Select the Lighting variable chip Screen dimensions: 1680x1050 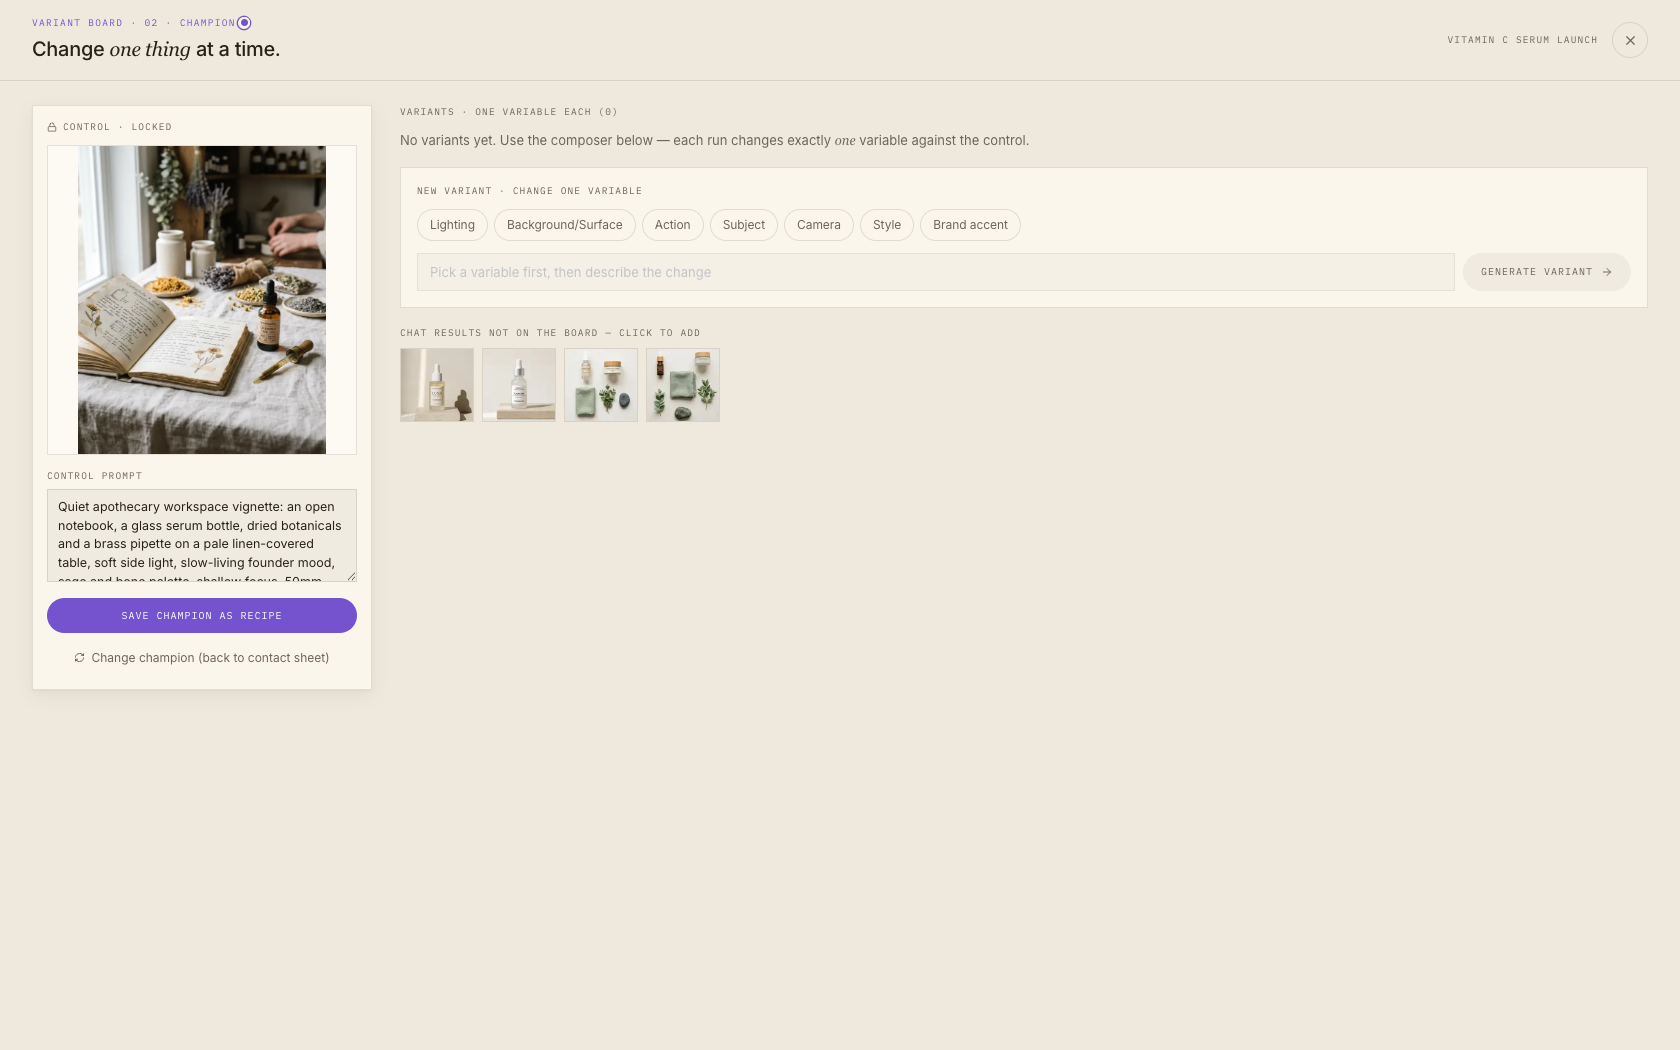[452, 225]
